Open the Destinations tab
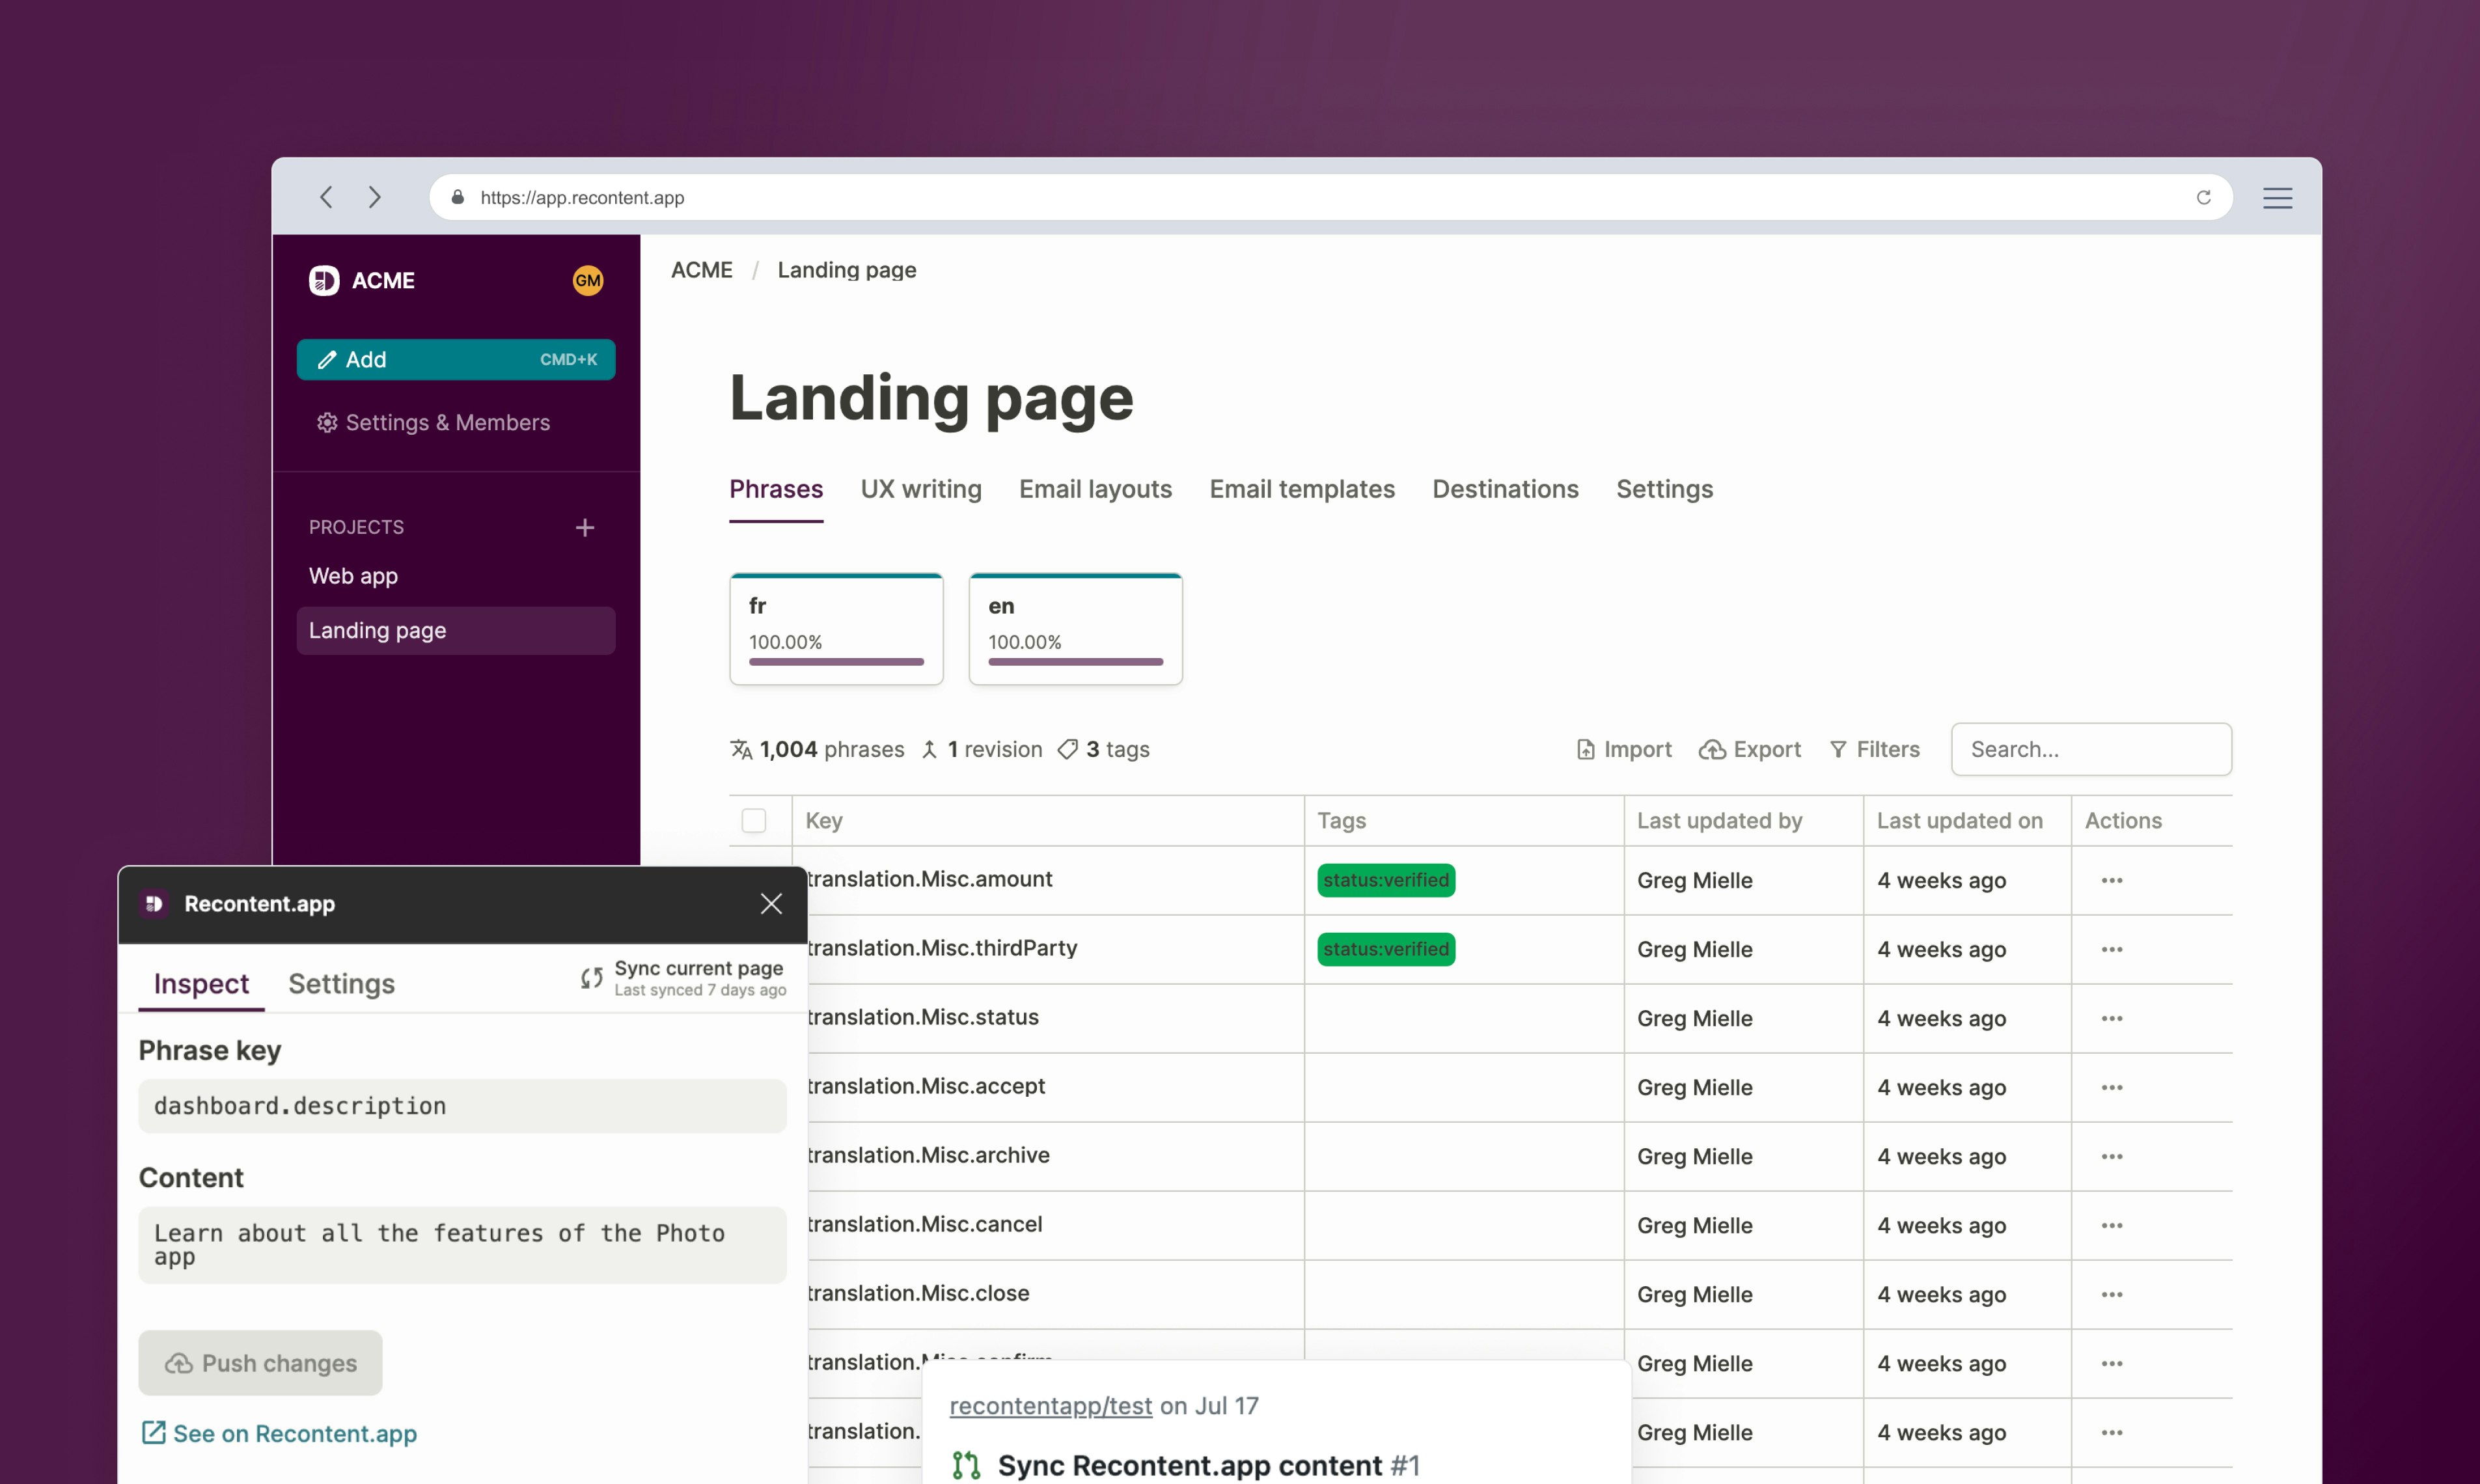 coord(1505,489)
